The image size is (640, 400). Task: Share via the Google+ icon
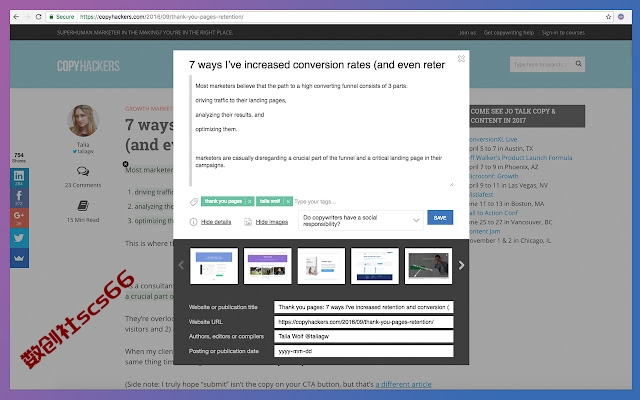(x=19, y=218)
